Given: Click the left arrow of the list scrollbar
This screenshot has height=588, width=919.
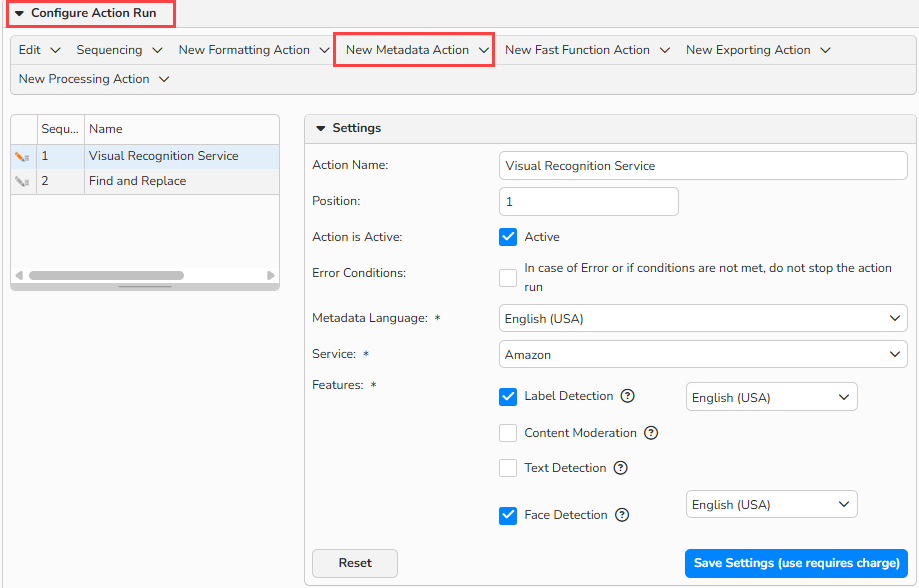Looking at the screenshot, I should [19, 276].
